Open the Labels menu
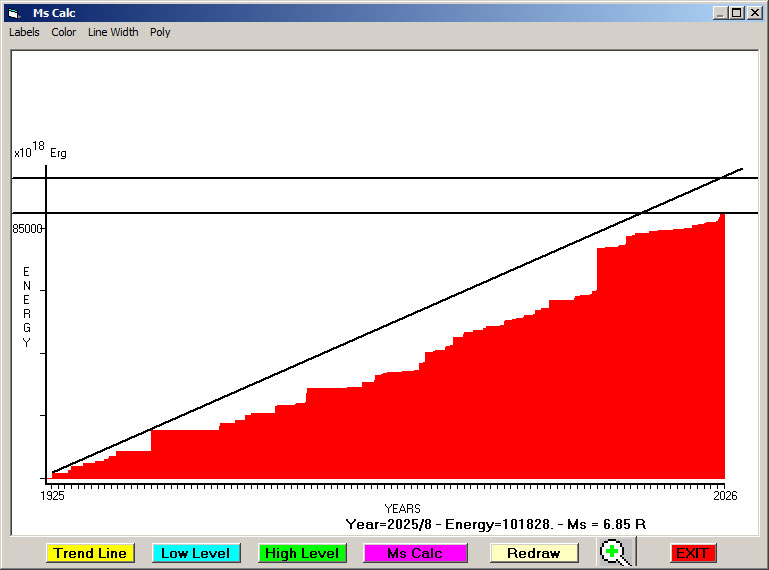 pos(24,32)
